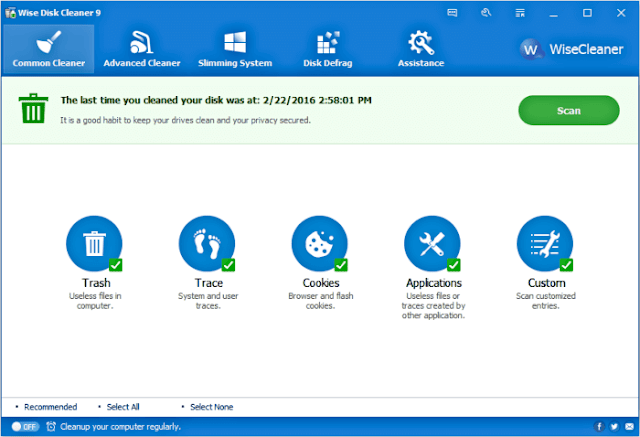Click "System and user traces." description
This screenshot has width=640, height=437.
point(208,301)
